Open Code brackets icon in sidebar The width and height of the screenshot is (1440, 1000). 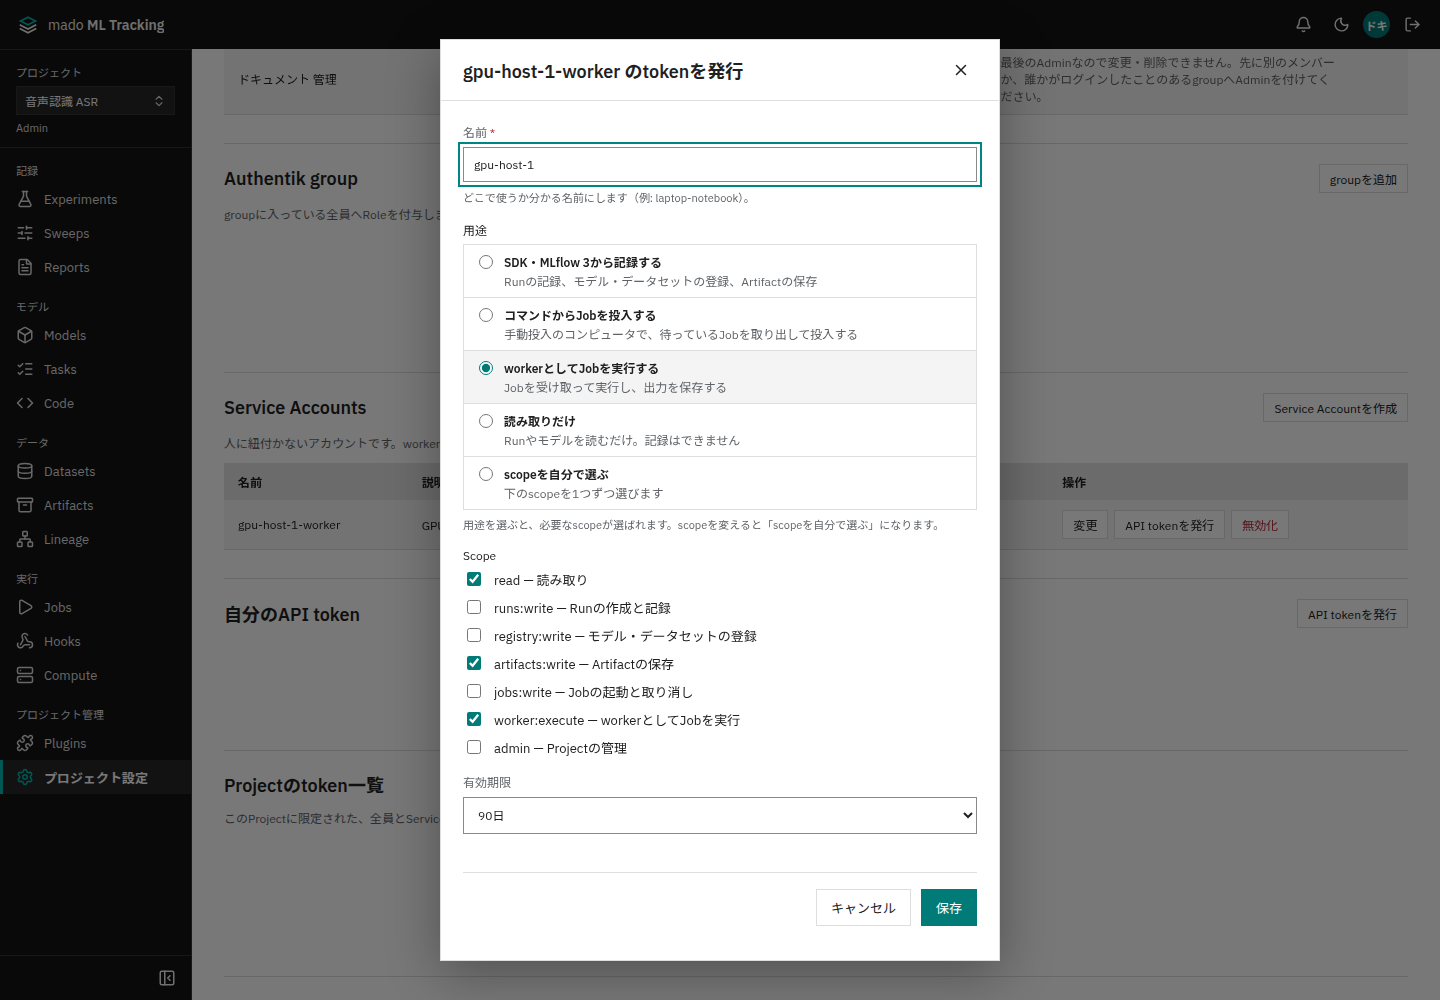(25, 403)
